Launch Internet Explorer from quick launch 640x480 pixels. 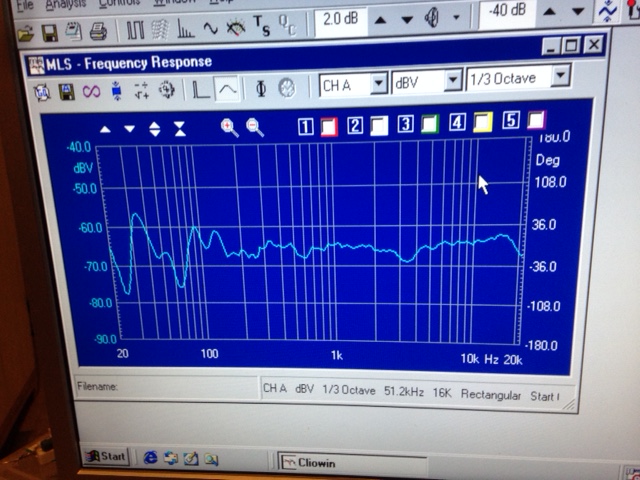150,458
